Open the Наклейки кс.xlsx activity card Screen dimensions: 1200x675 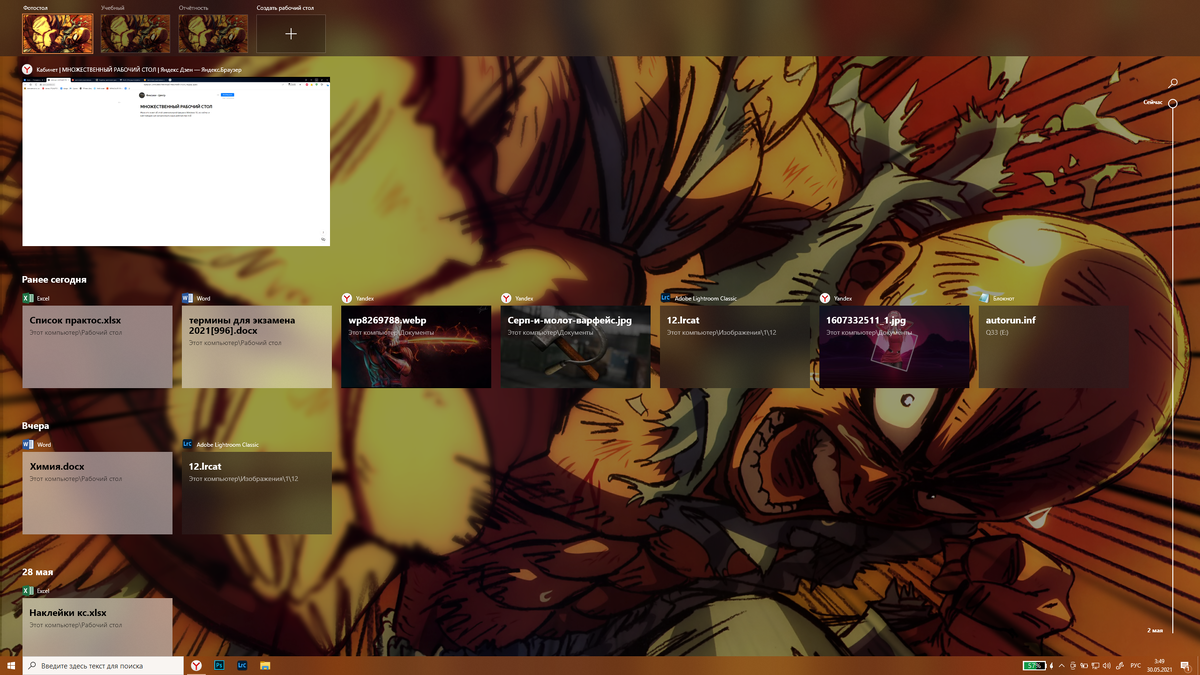coord(97,627)
